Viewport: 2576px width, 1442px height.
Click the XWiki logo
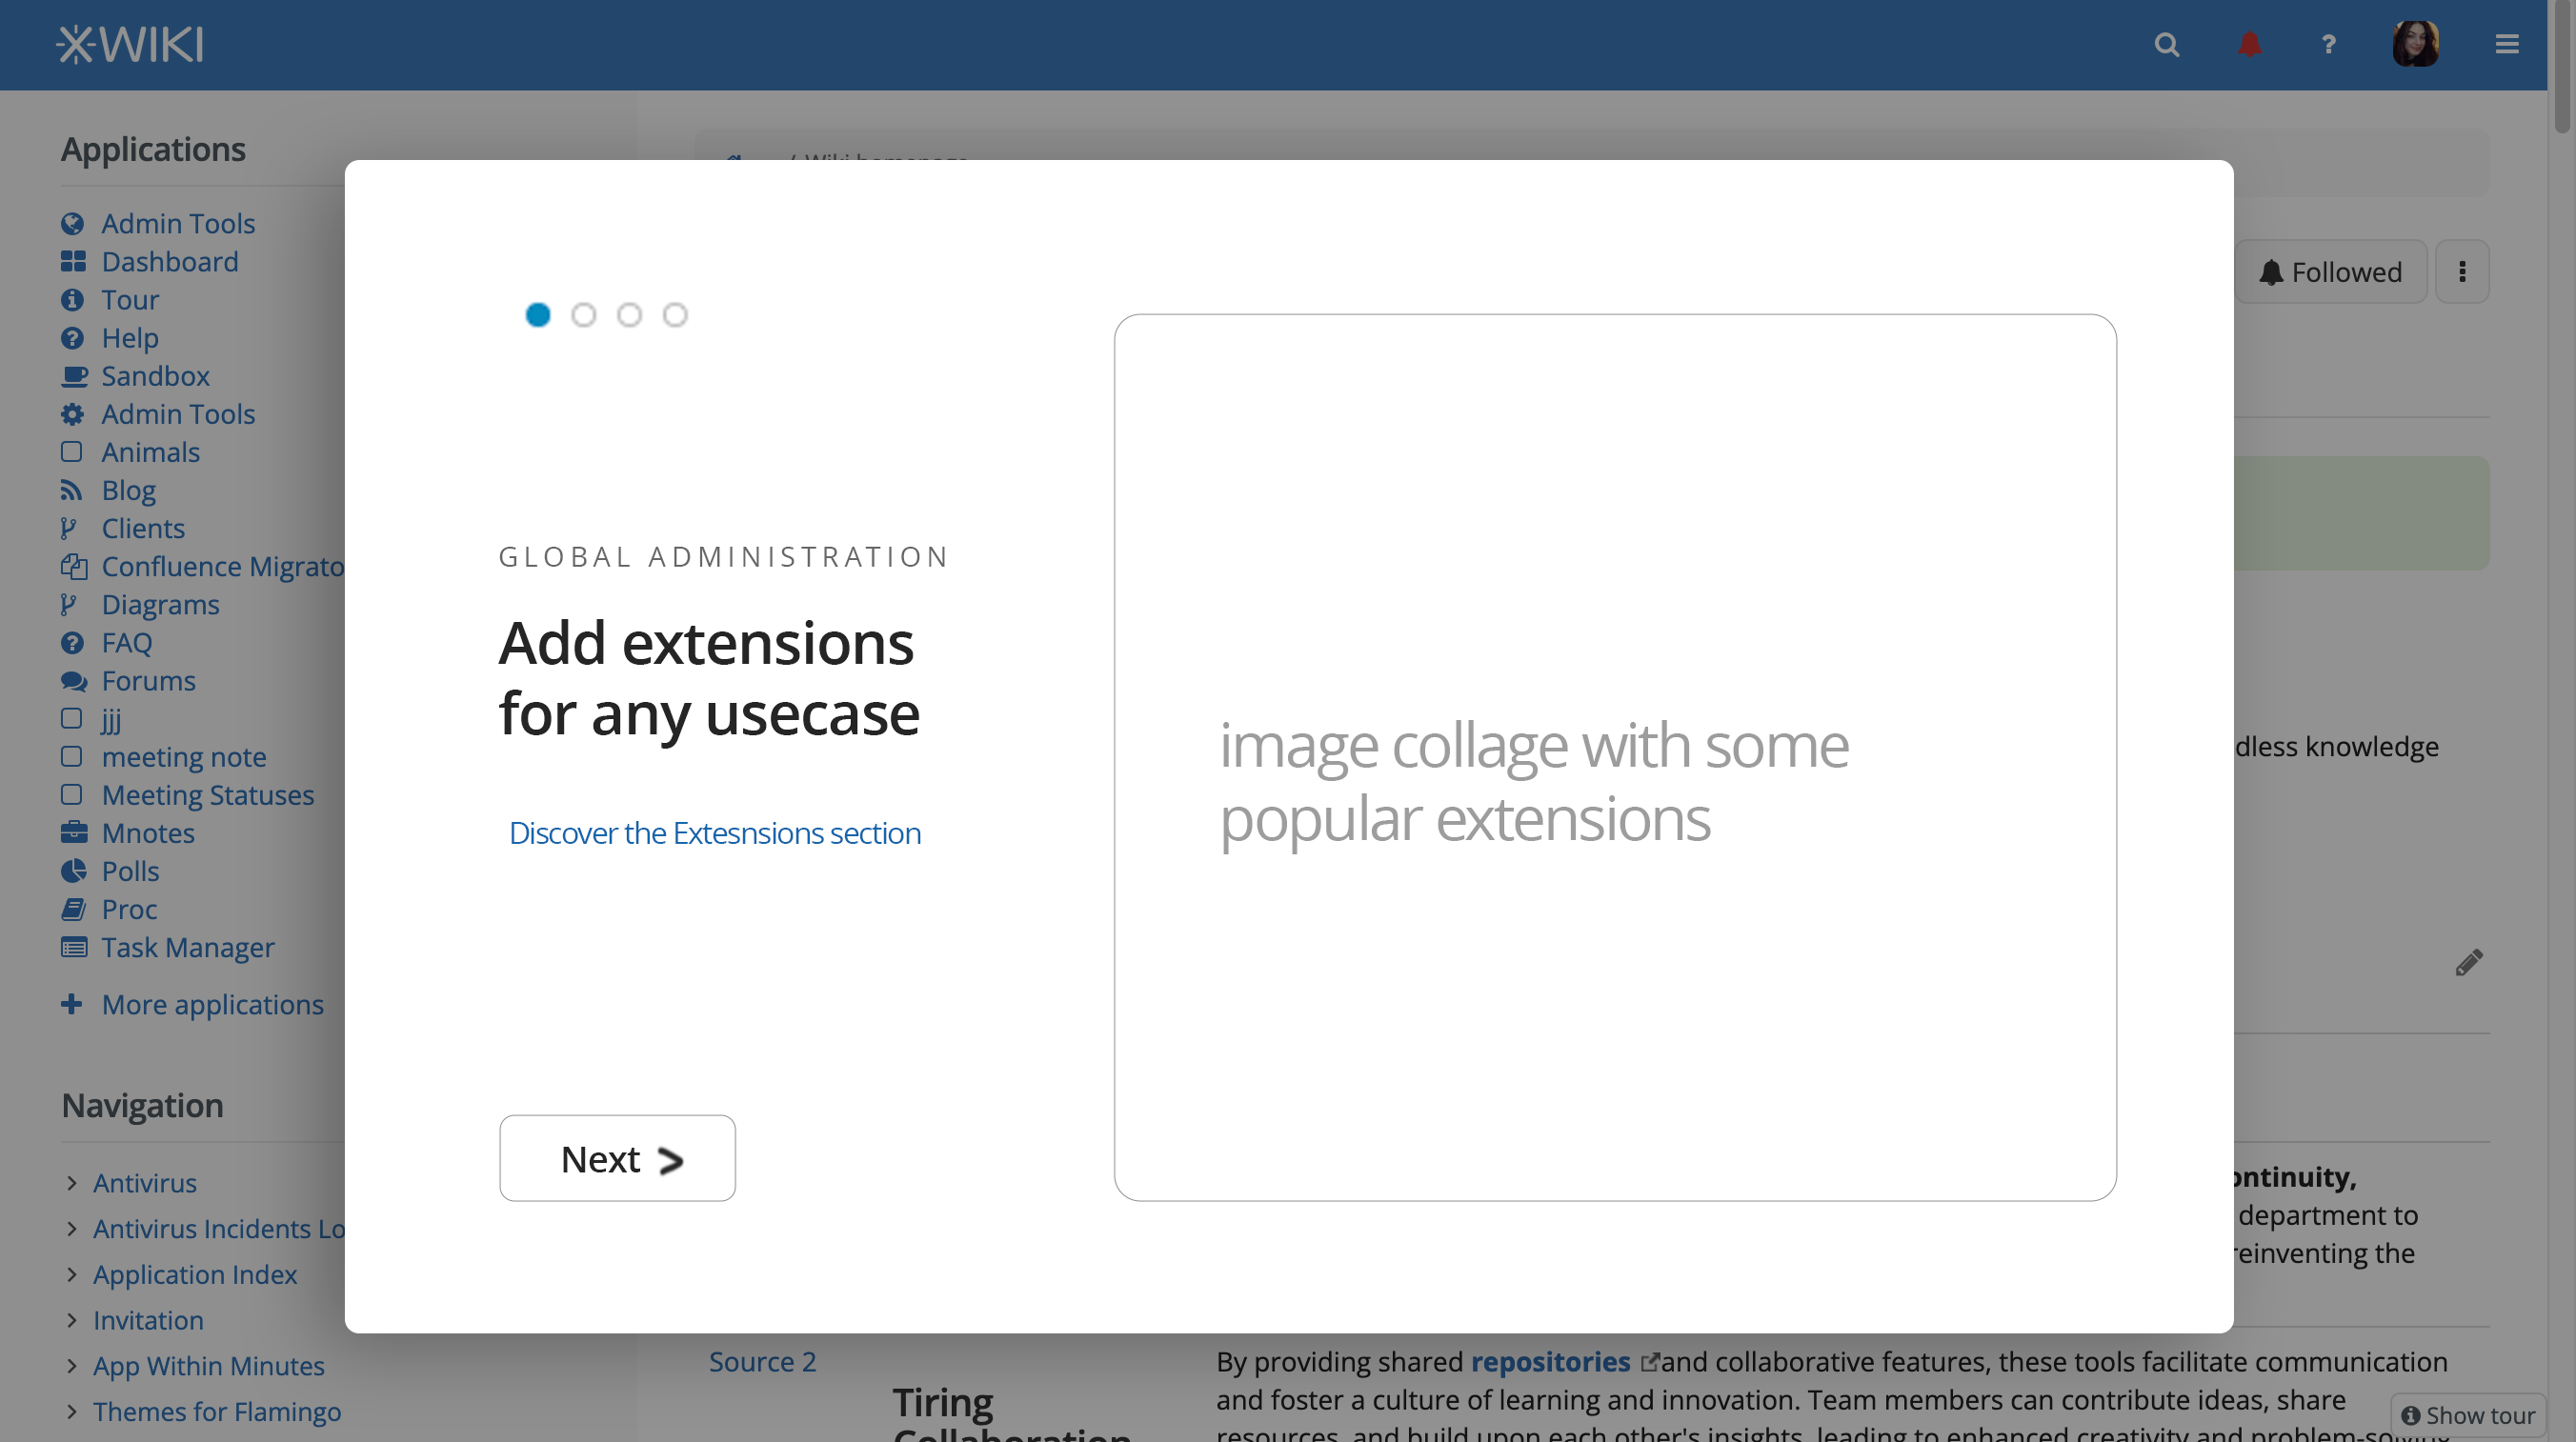tap(130, 45)
